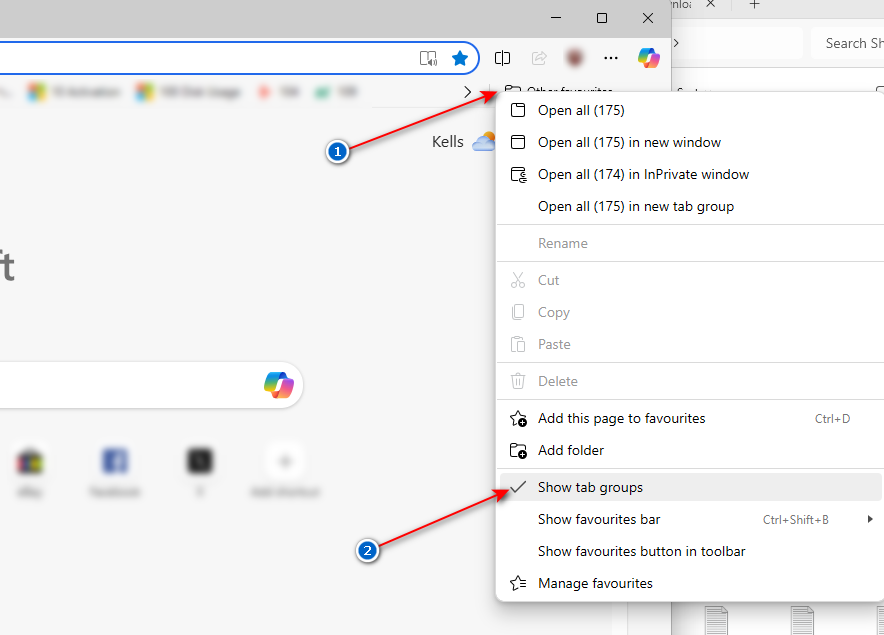Uncheck Show tab groups

click(691, 487)
